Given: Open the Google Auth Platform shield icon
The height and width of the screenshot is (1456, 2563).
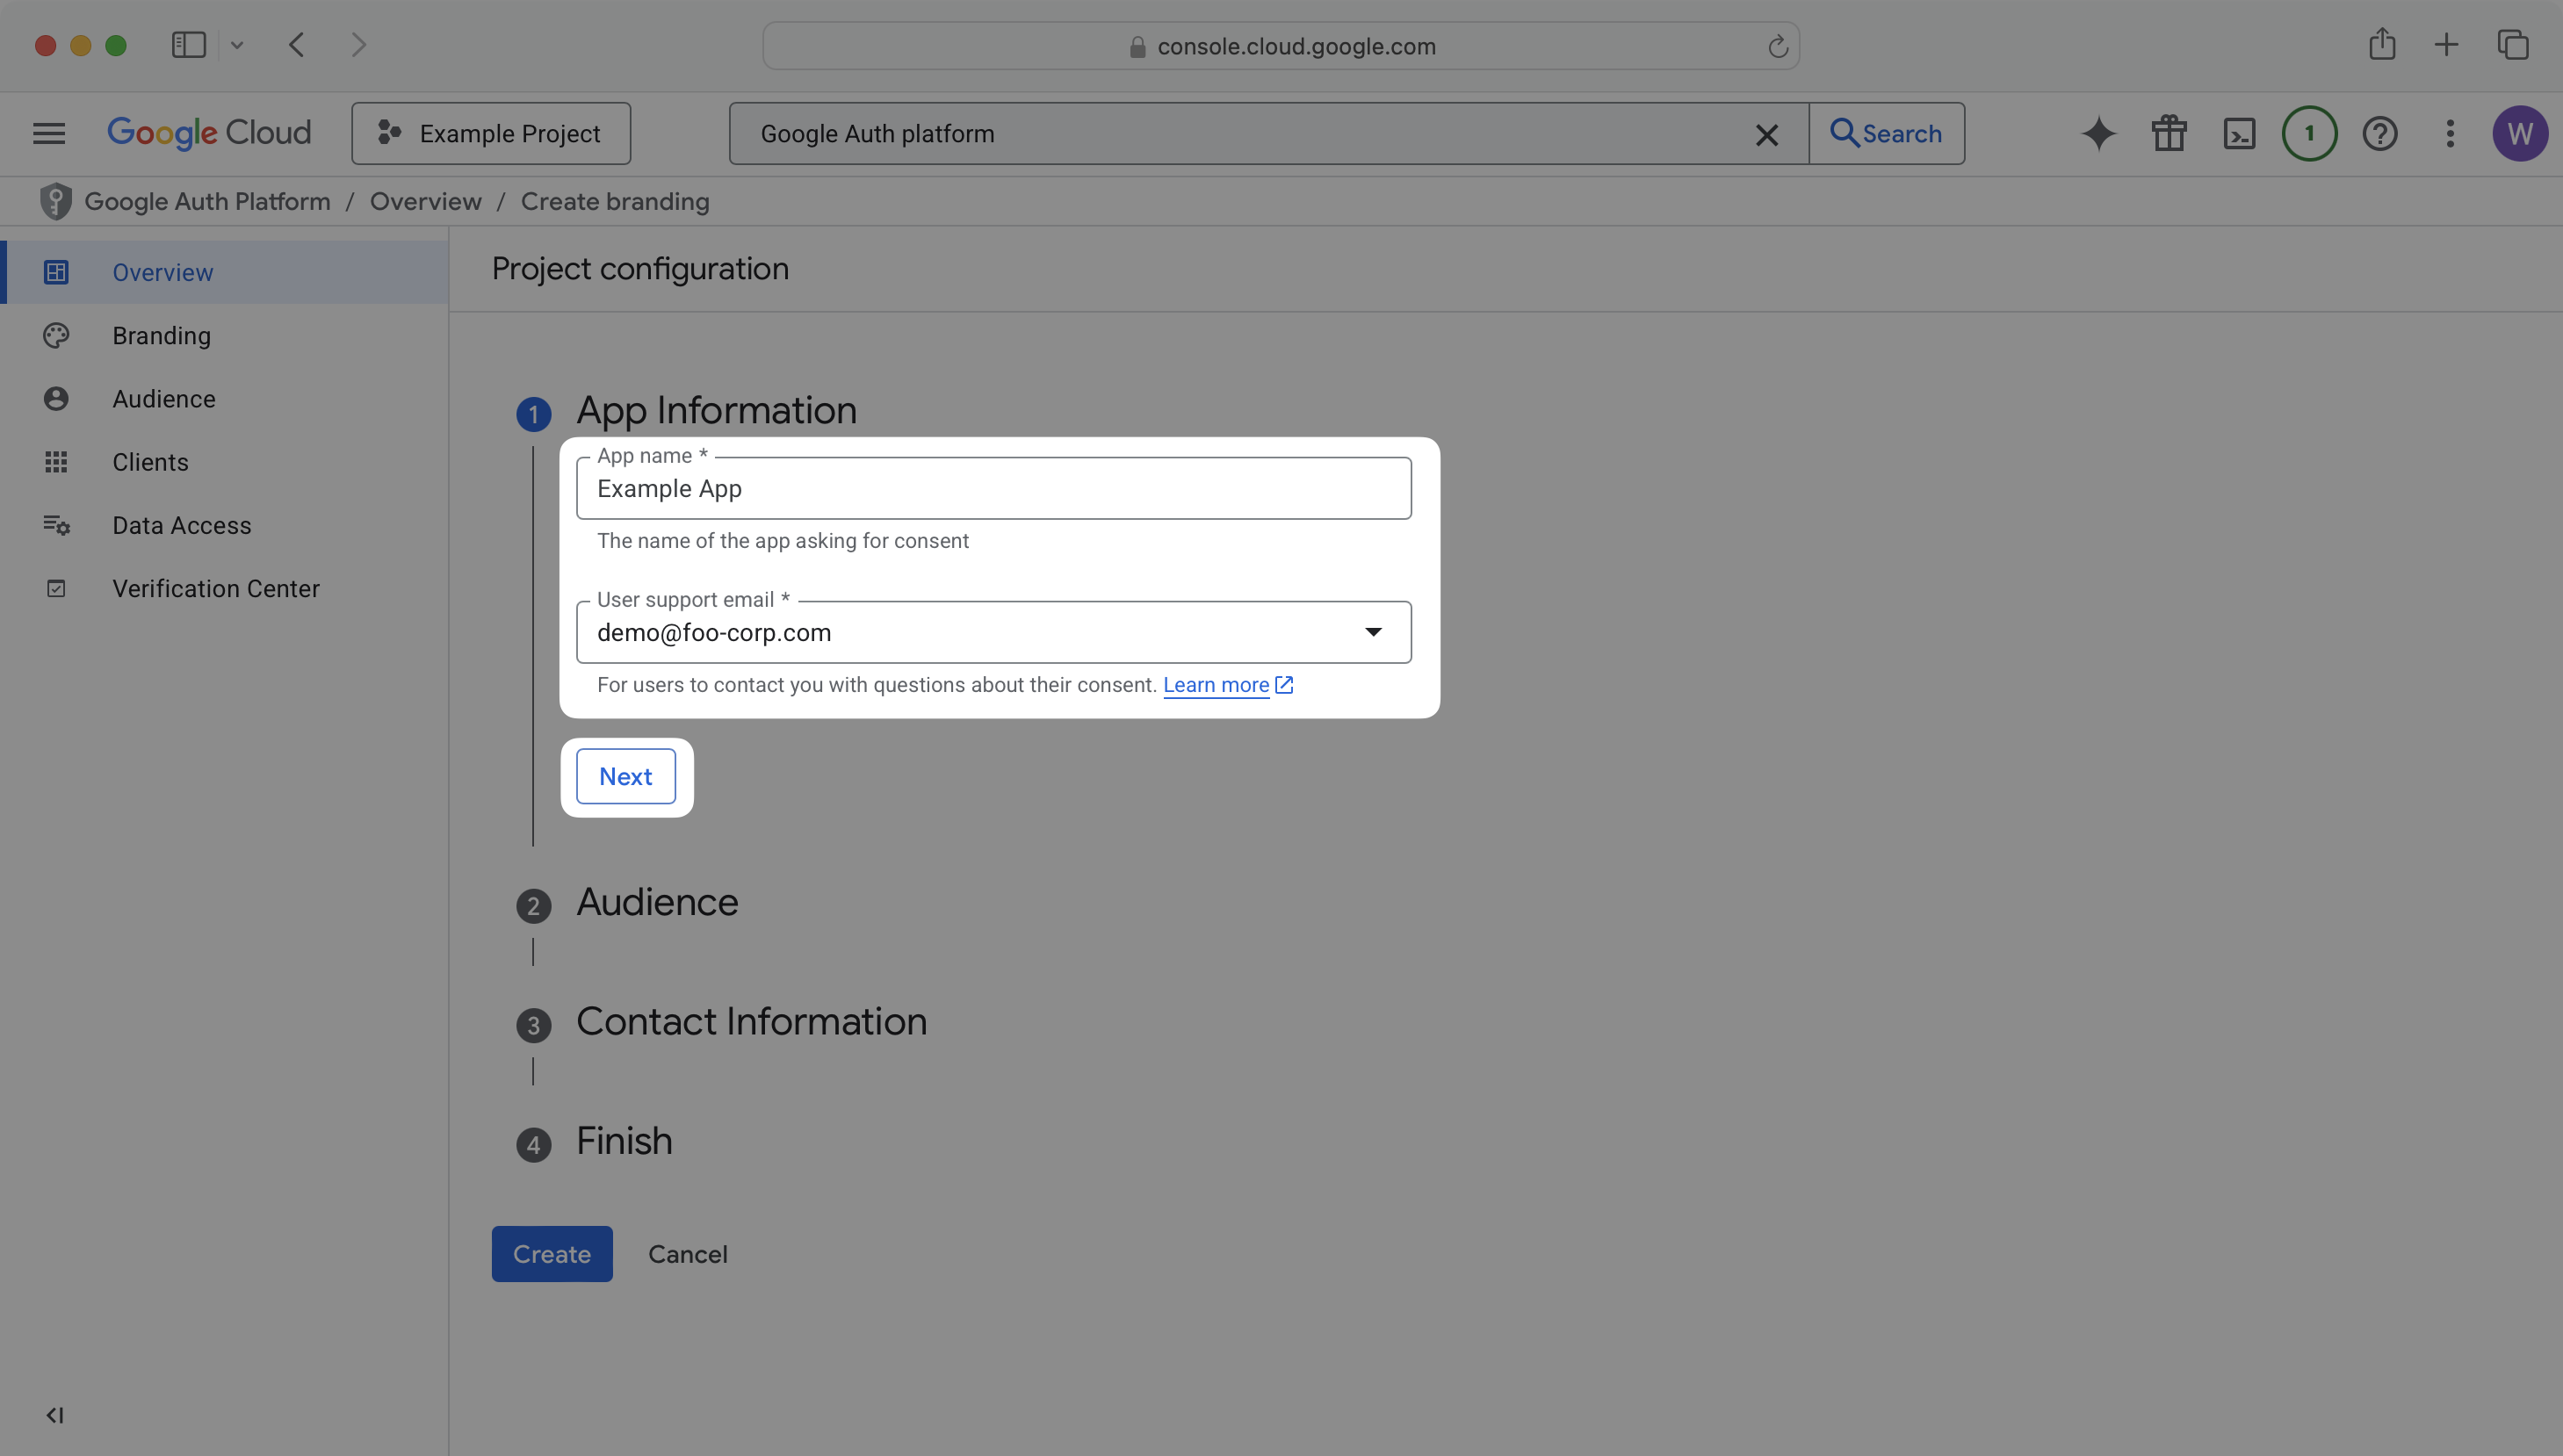Looking at the screenshot, I should click(56, 201).
